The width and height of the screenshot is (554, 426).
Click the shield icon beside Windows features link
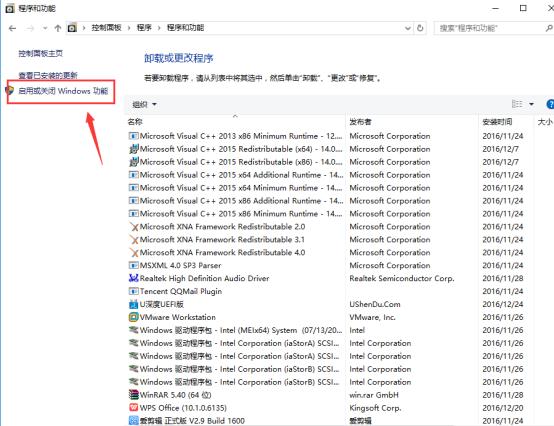10,90
